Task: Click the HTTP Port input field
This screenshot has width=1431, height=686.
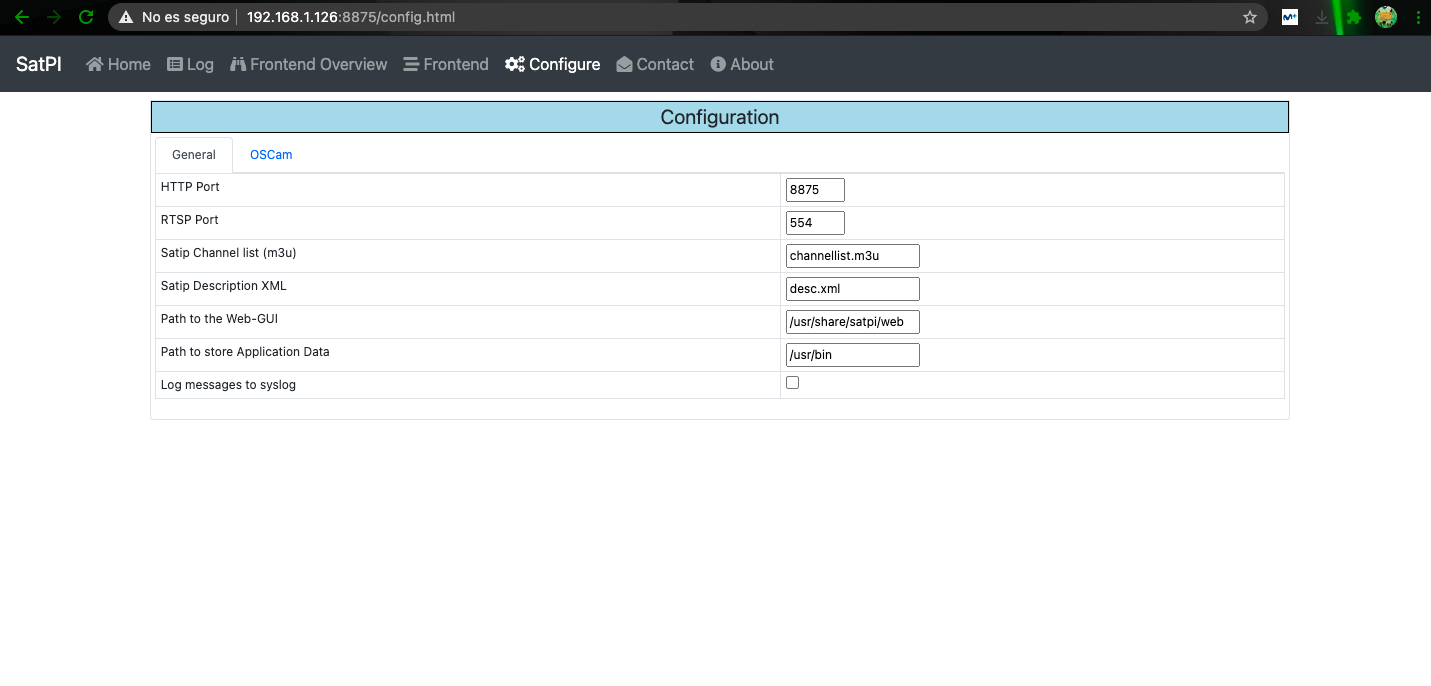Action: pyautogui.click(x=815, y=190)
